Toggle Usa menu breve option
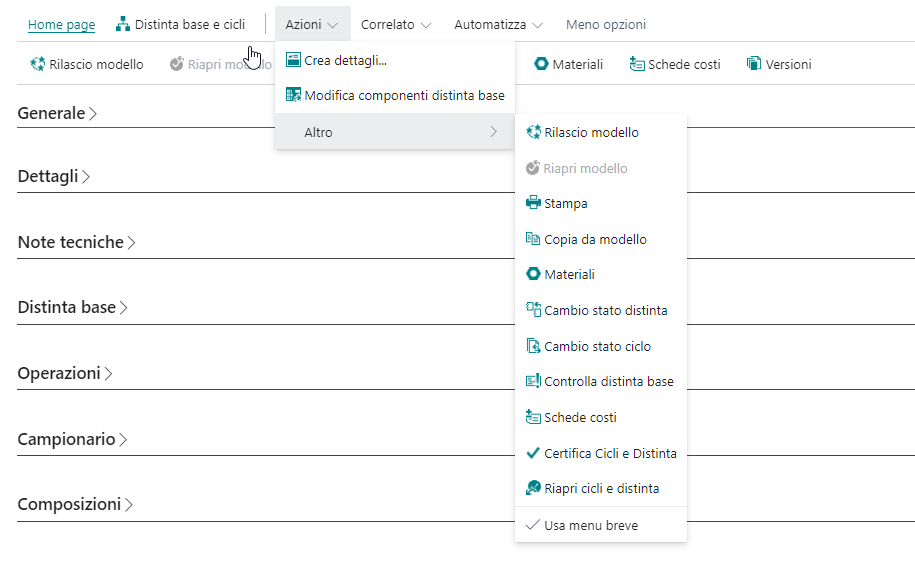 [600, 525]
